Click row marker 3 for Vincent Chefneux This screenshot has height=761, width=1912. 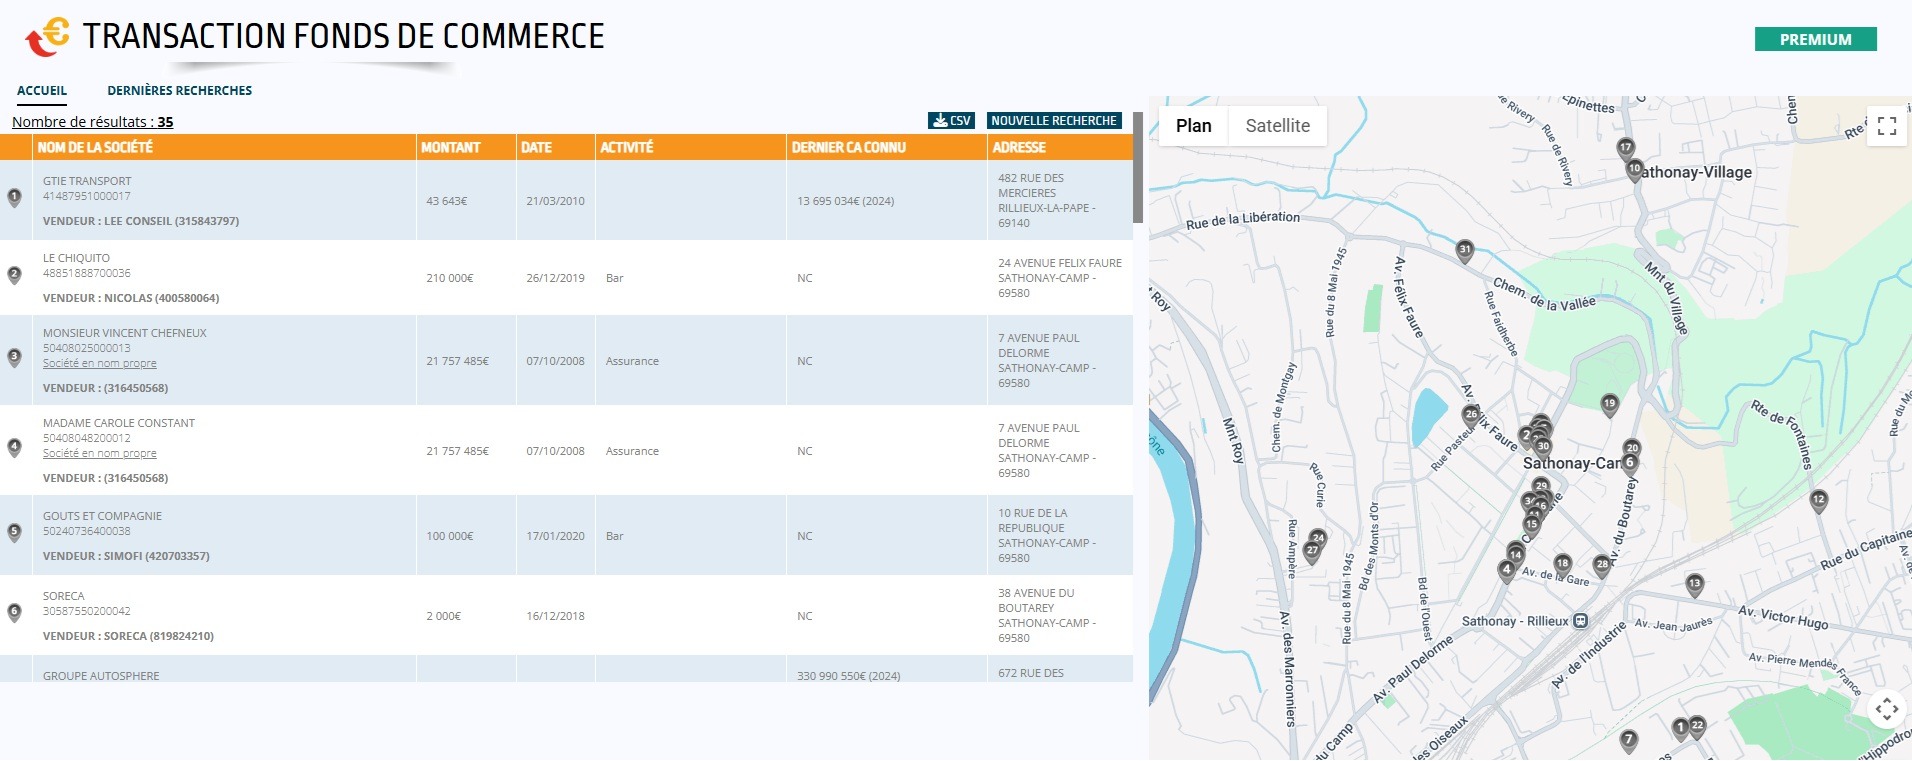click(14, 357)
